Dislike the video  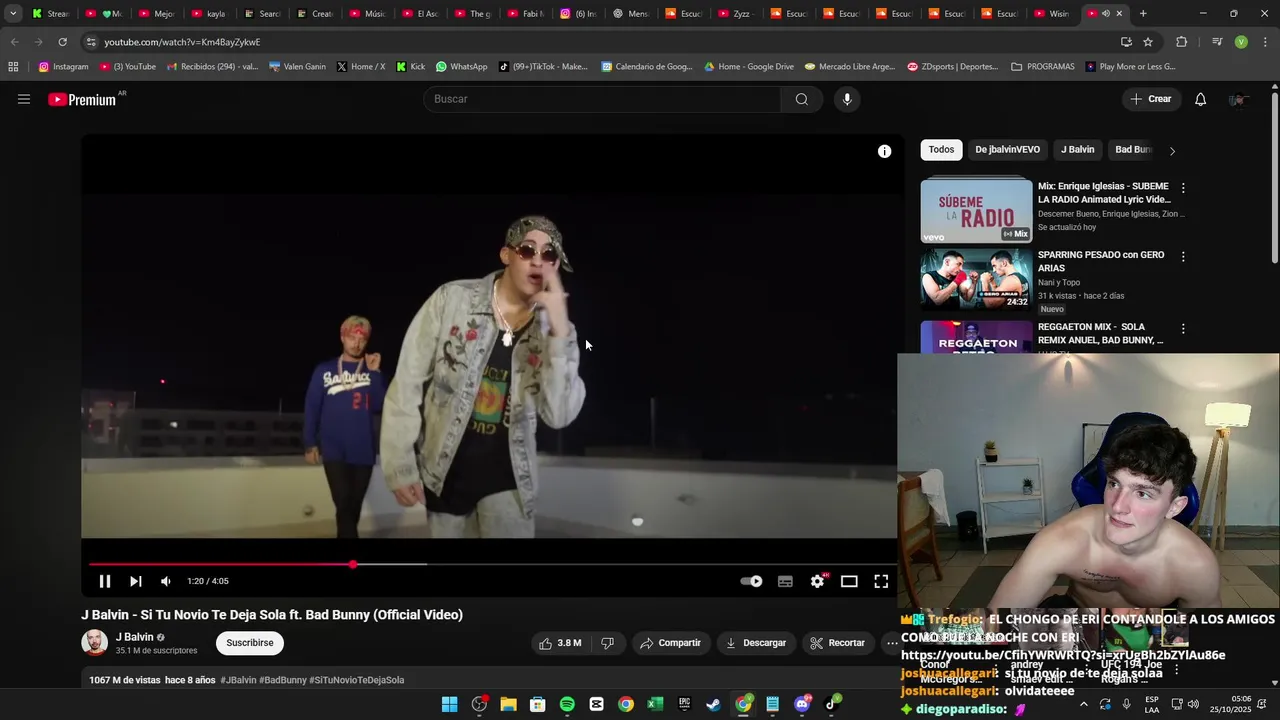click(x=607, y=643)
